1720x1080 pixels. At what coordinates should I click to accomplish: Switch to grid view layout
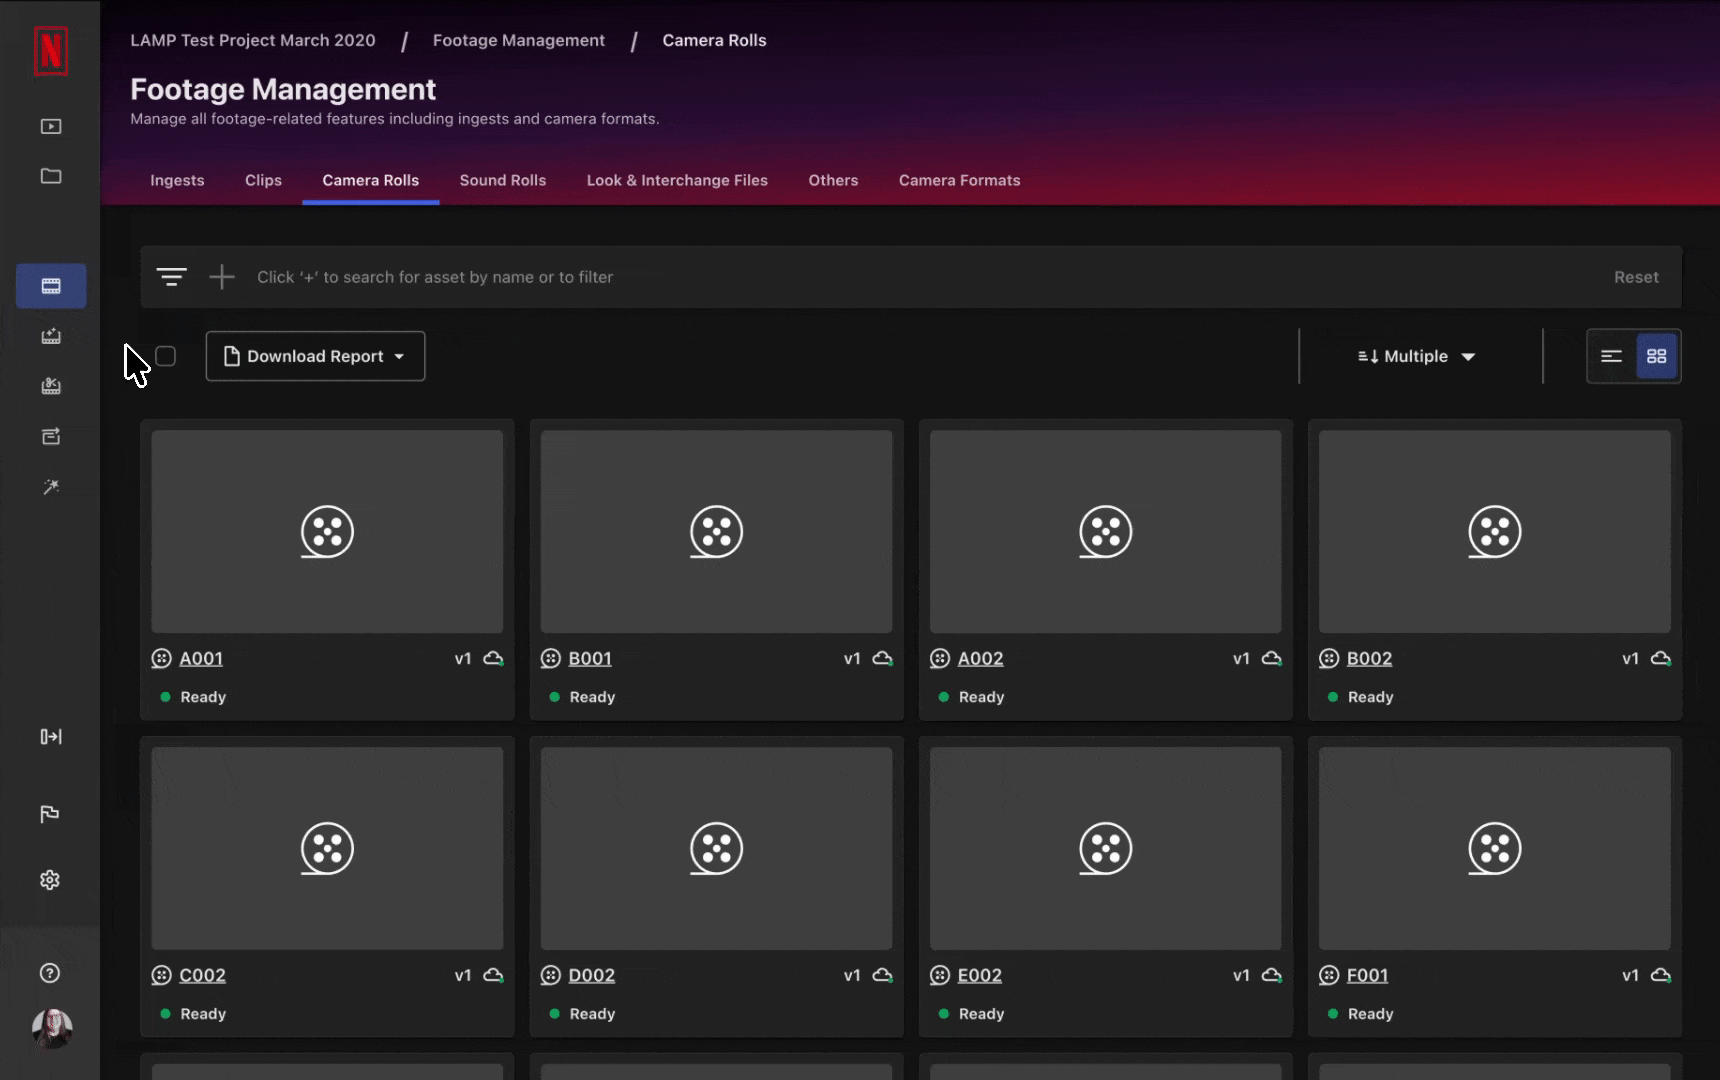pos(1657,356)
